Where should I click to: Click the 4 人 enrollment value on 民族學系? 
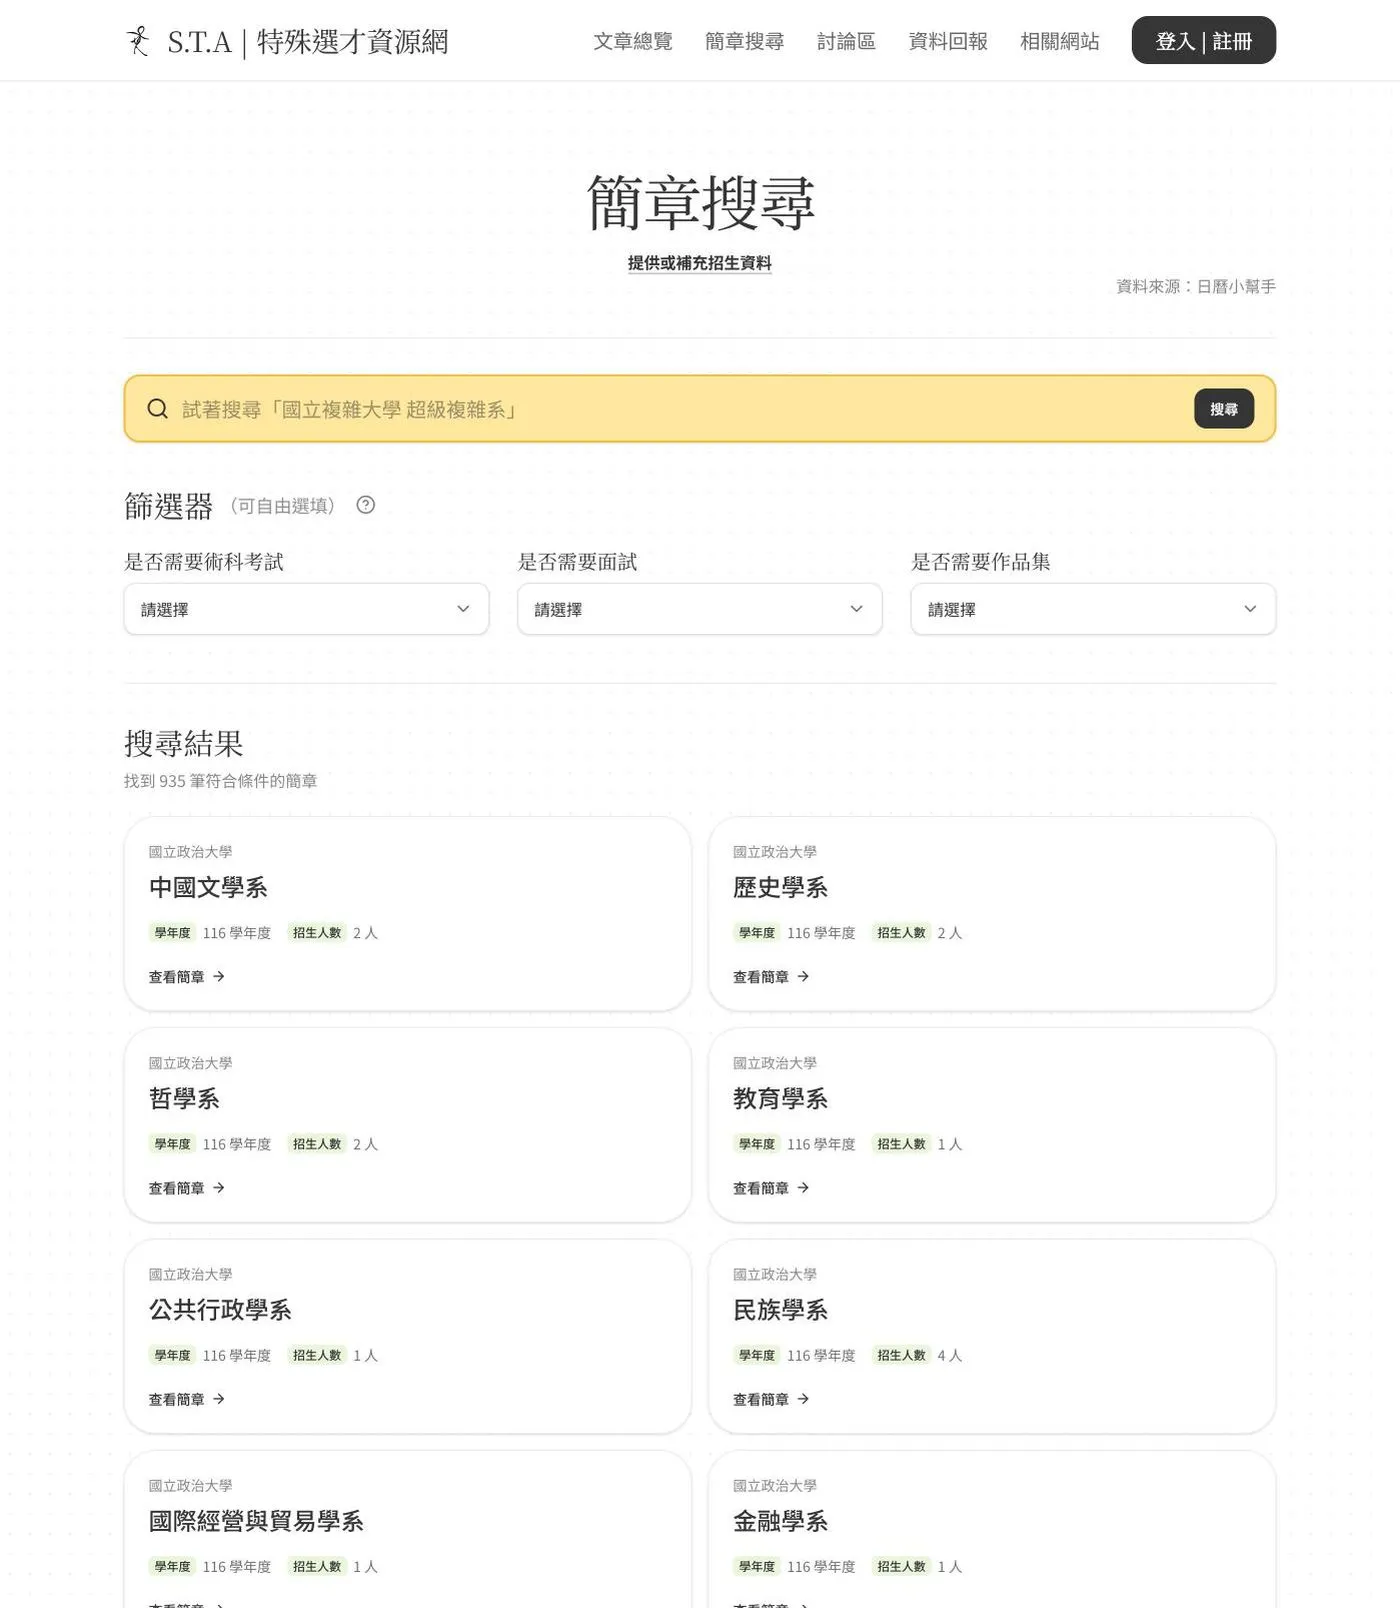[x=950, y=1355]
